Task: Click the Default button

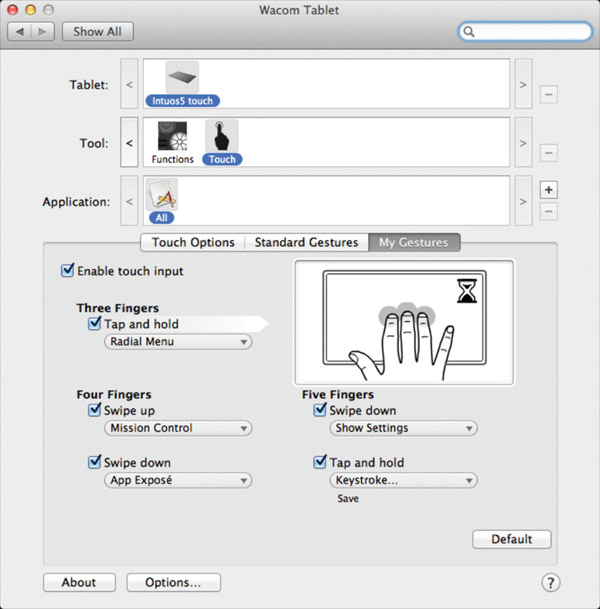Action: point(511,539)
